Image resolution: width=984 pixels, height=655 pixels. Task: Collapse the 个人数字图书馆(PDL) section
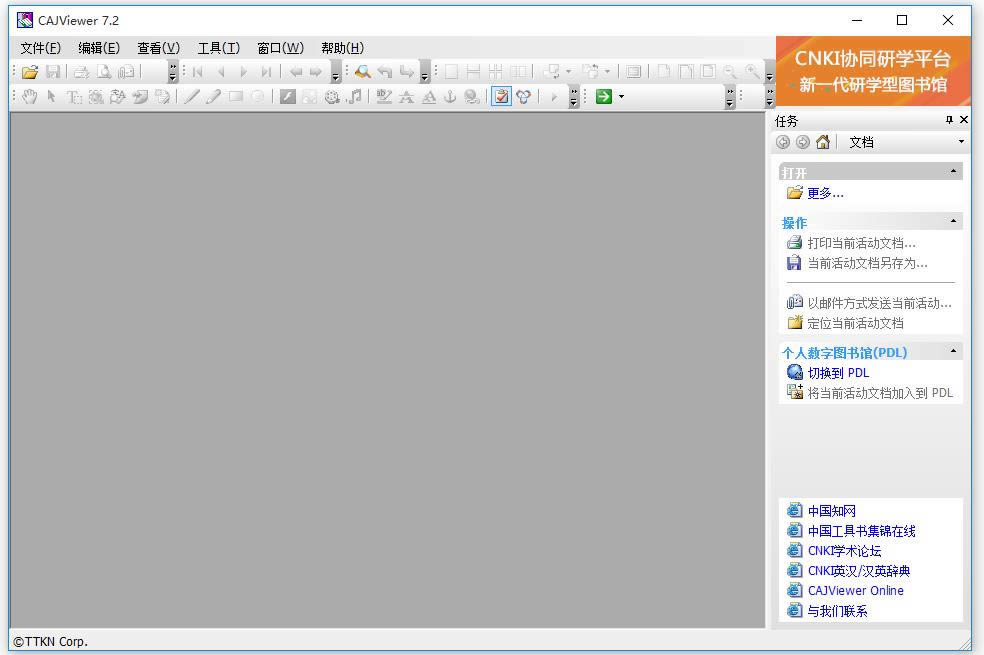[953, 351]
